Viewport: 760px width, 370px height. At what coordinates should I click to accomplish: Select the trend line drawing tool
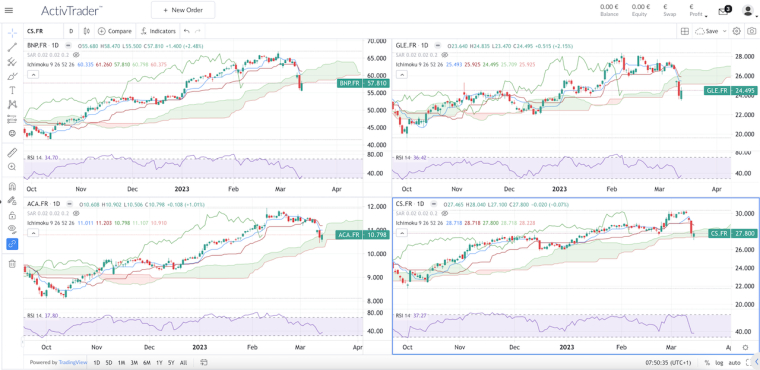(x=12, y=47)
